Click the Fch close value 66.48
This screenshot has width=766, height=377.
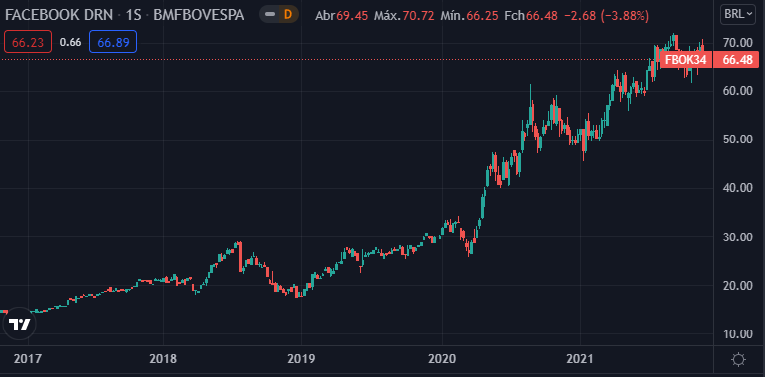pyautogui.click(x=542, y=16)
